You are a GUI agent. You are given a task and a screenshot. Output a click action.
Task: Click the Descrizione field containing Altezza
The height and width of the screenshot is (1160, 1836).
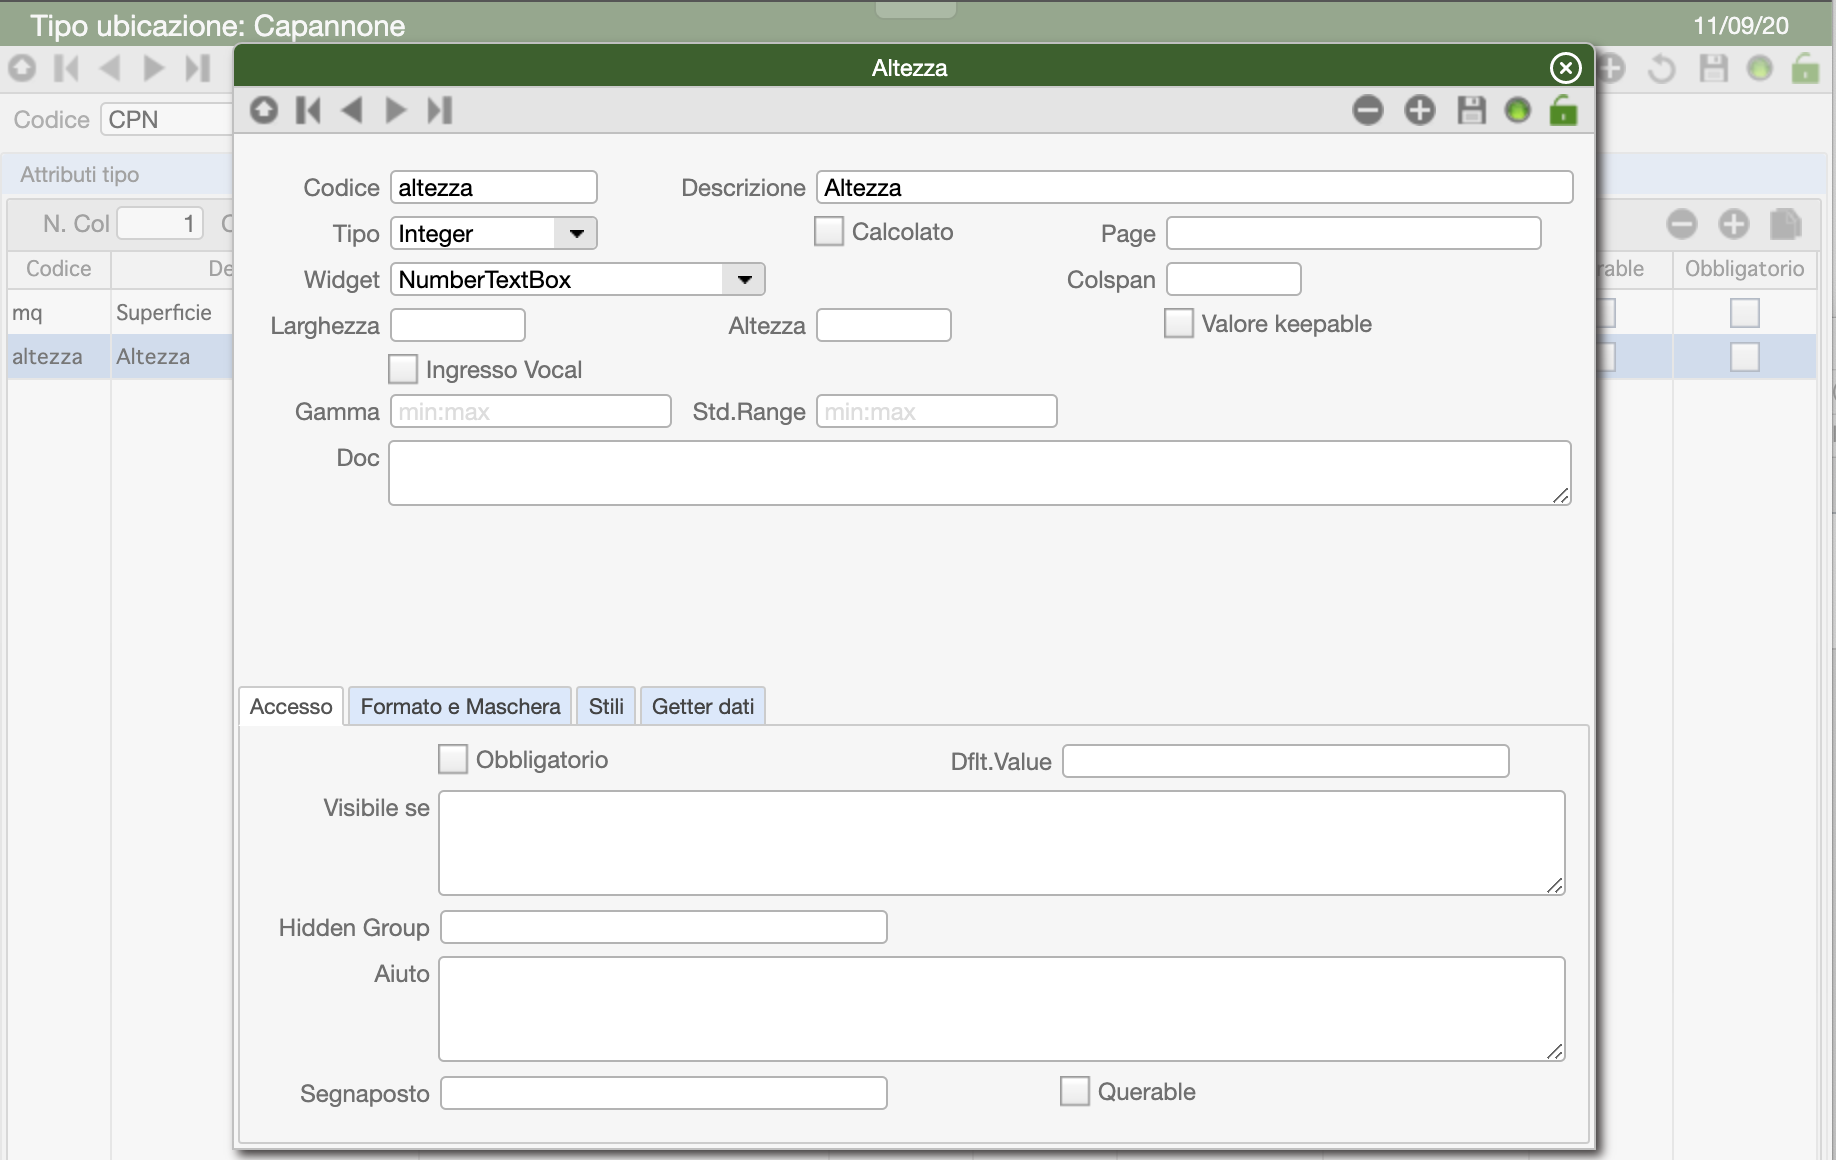pos(1195,188)
